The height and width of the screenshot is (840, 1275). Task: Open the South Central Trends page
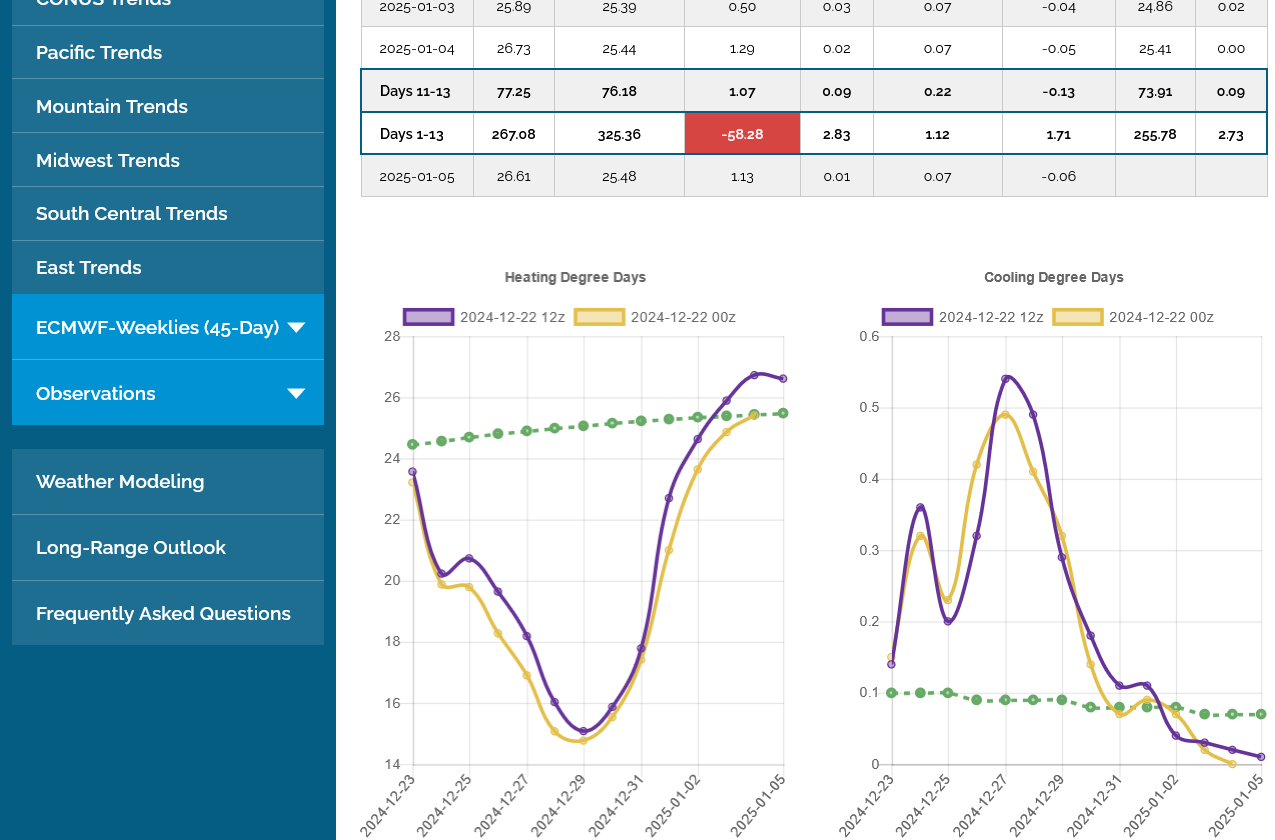point(132,214)
